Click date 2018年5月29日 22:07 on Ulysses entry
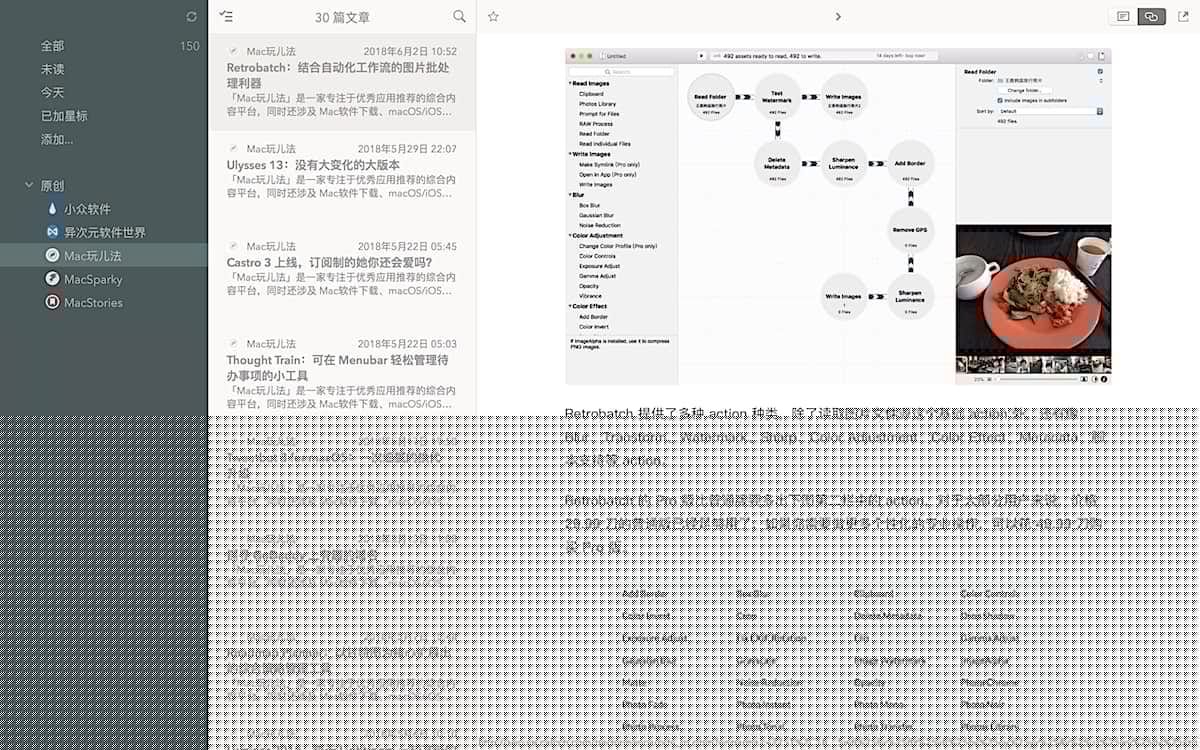Screen dimensions: 1200x750 click(410, 149)
